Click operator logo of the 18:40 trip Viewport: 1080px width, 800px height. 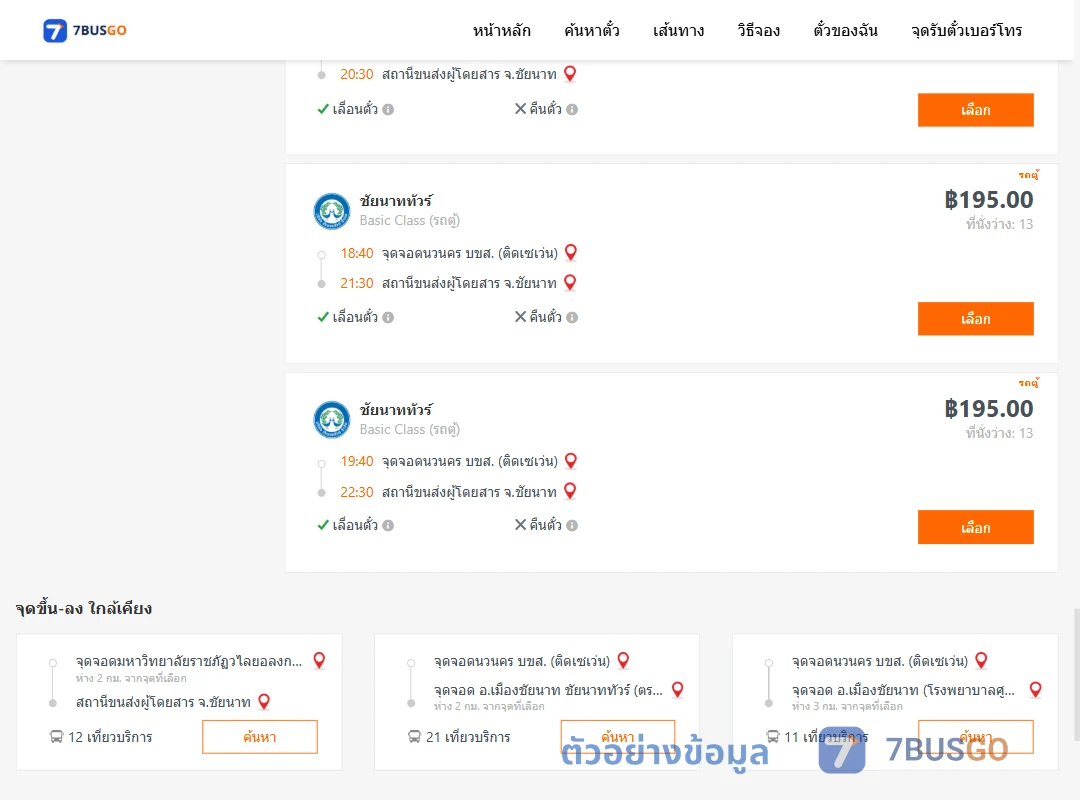[x=331, y=211]
